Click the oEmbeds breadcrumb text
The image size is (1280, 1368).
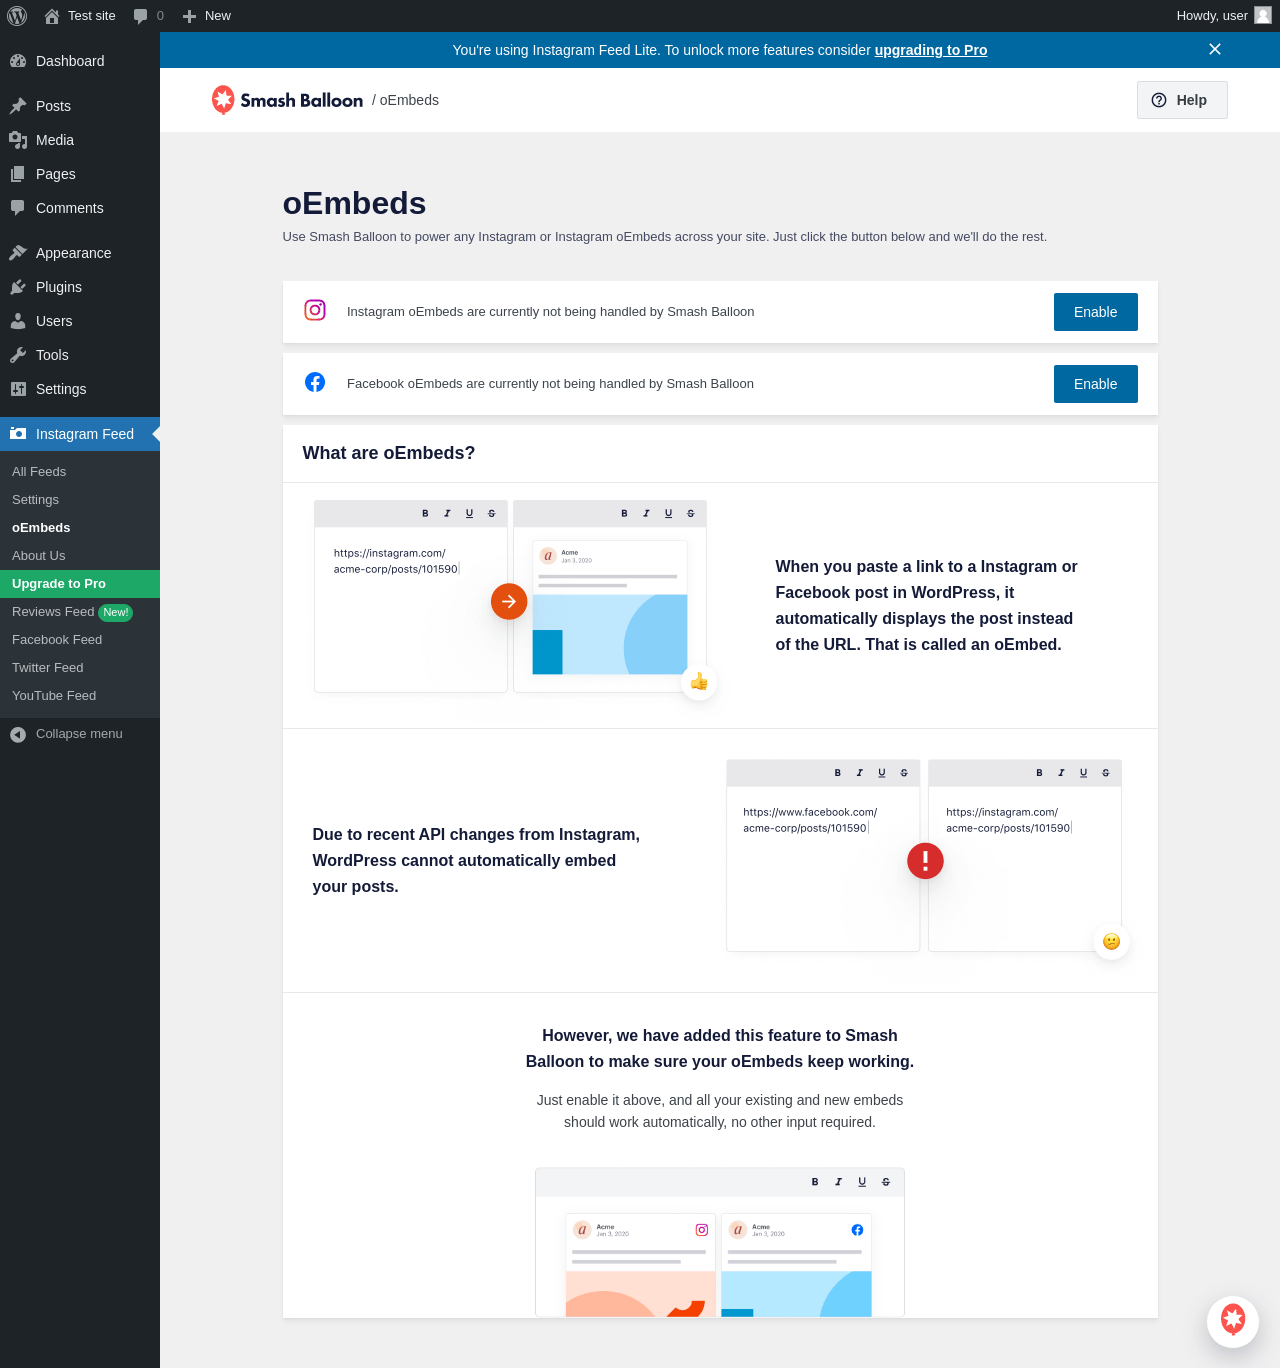point(409,100)
